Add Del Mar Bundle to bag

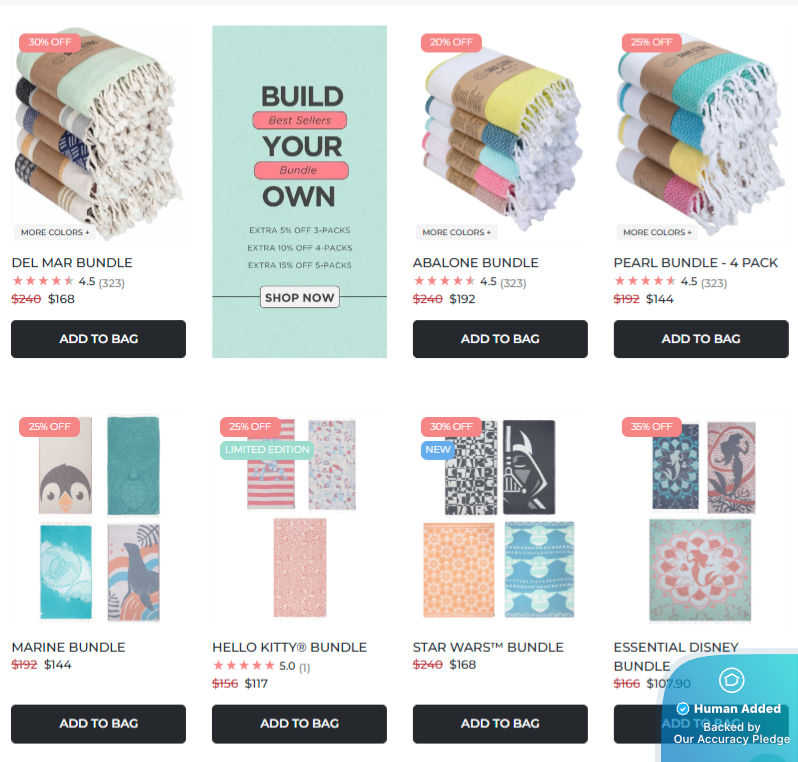click(x=98, y=339)
